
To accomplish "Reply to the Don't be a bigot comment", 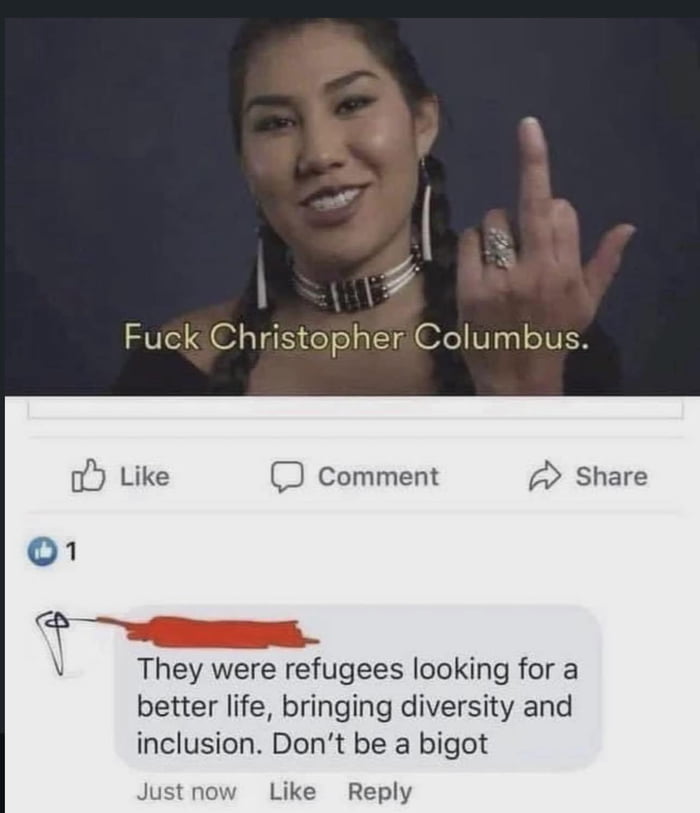I will coord(380,792).
